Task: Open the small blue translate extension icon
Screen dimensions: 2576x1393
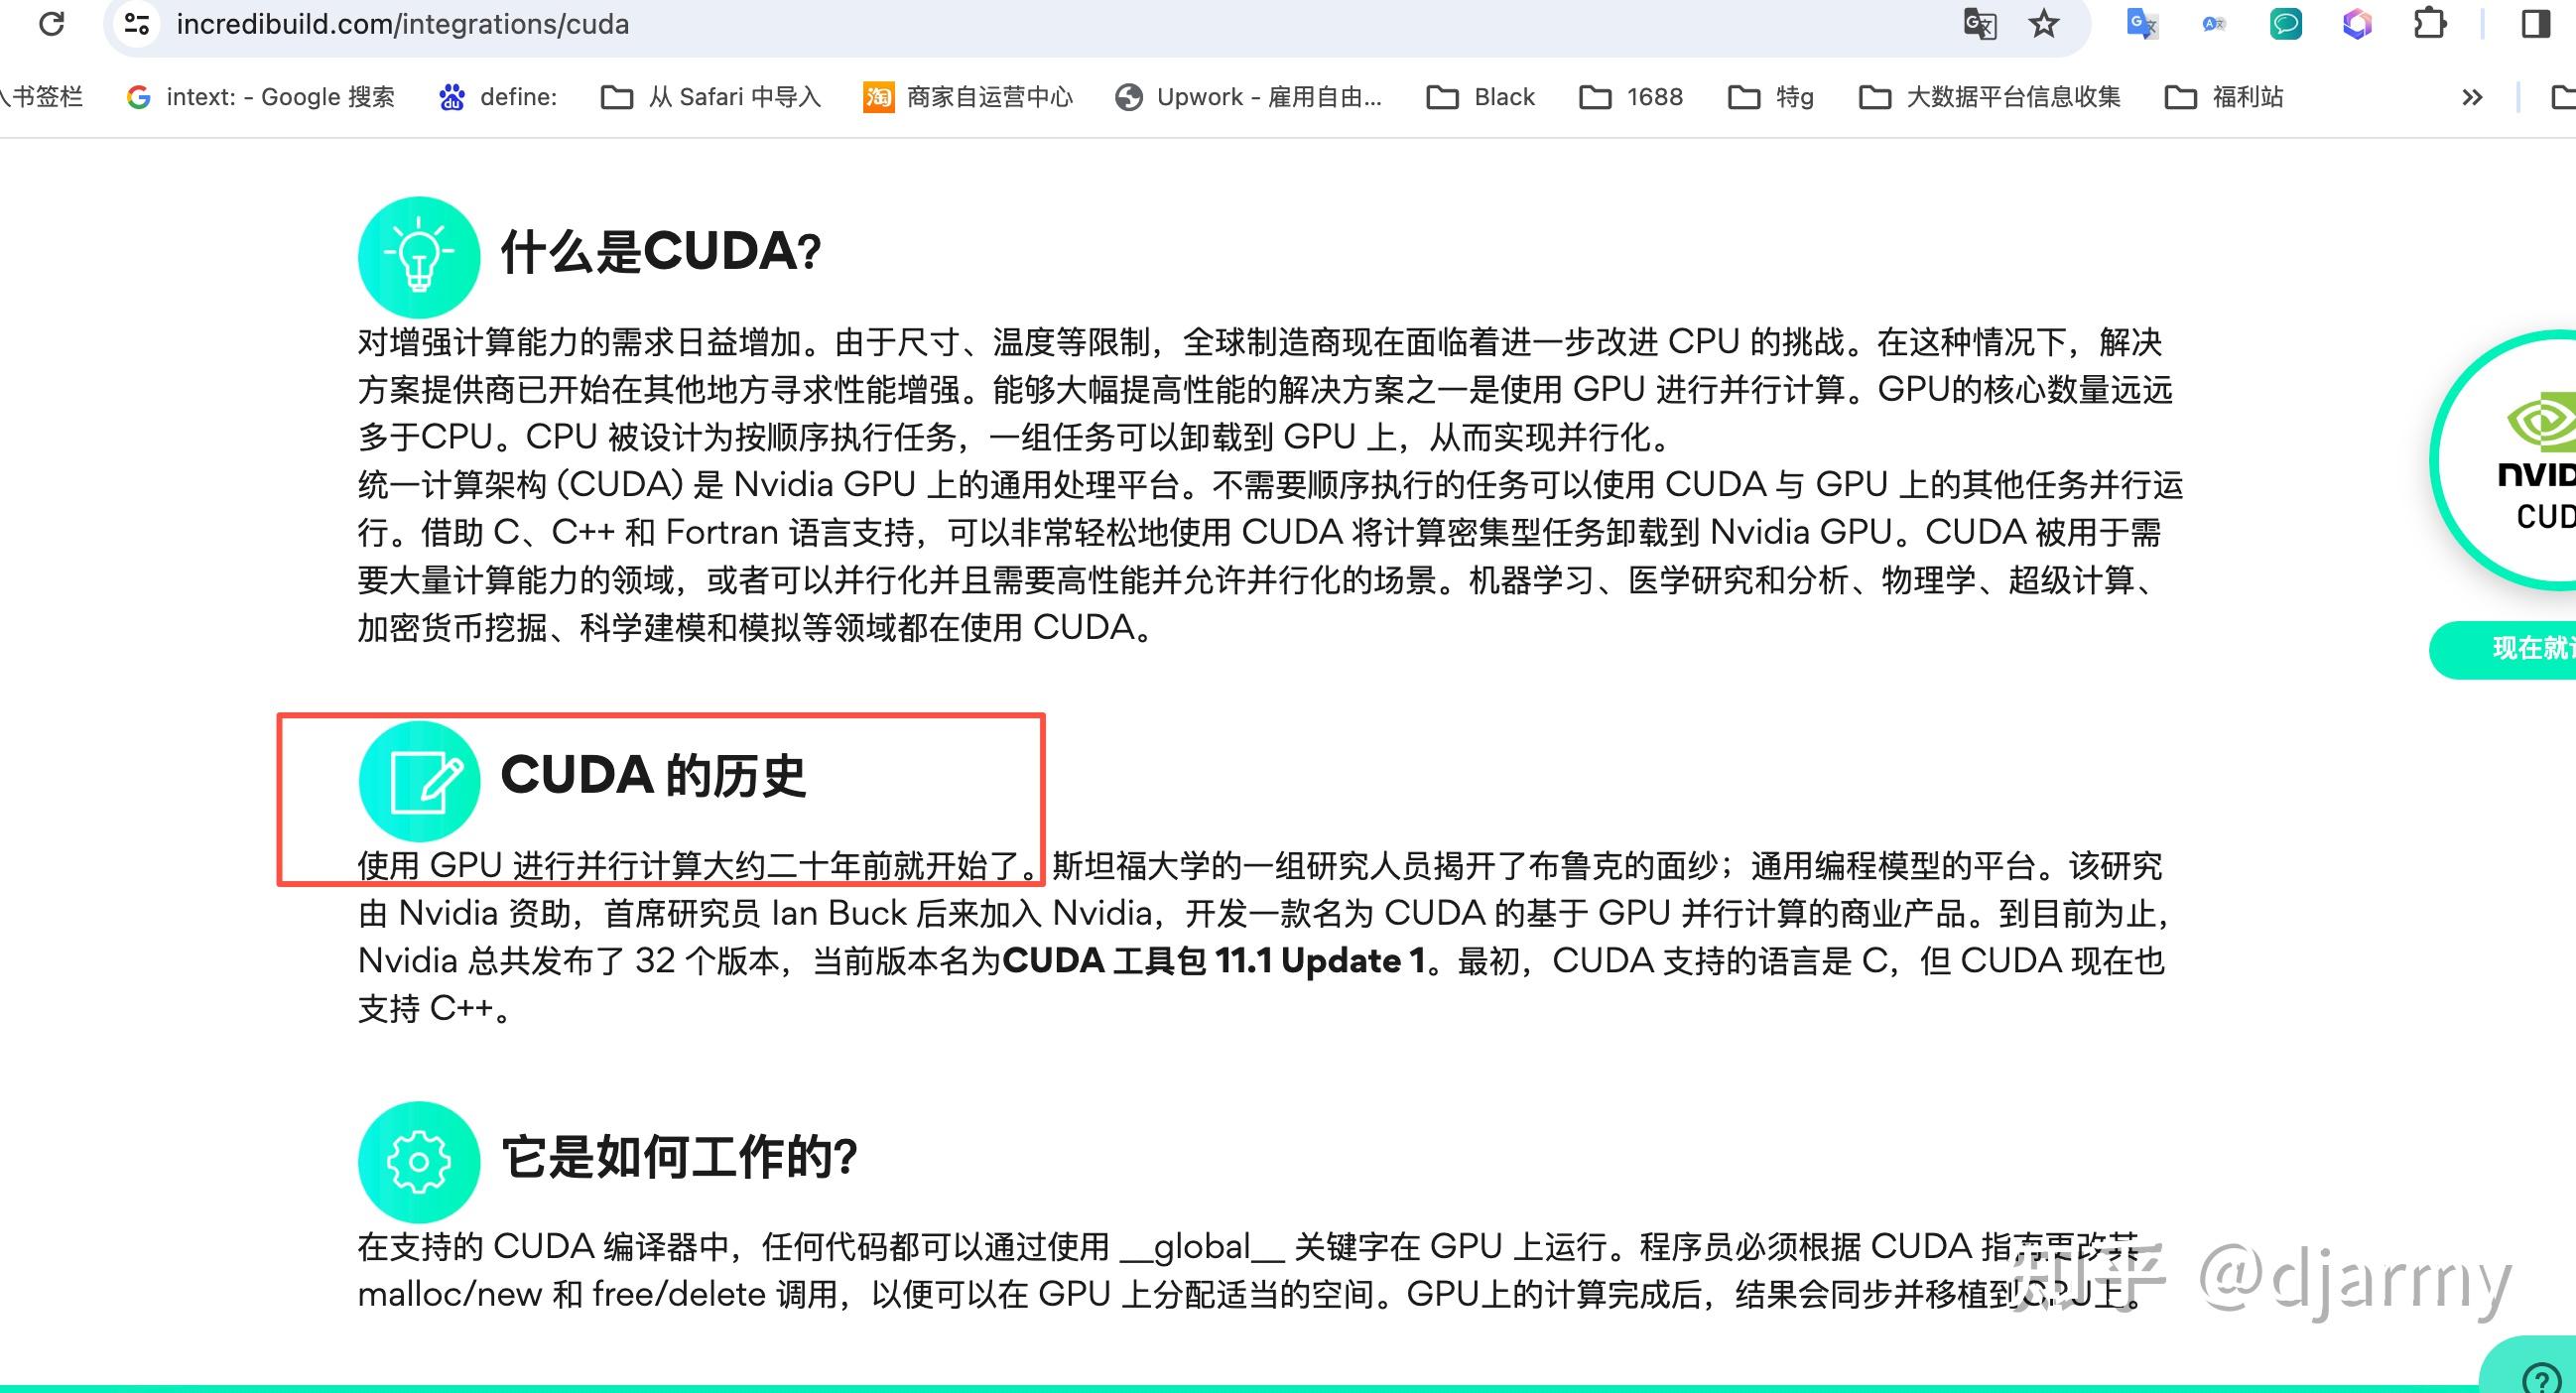Action: [2214, 24]
